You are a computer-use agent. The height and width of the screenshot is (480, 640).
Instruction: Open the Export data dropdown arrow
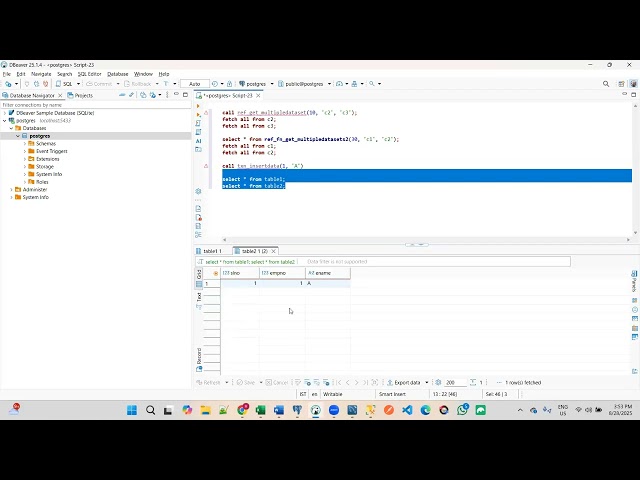[x=427, y=382]
